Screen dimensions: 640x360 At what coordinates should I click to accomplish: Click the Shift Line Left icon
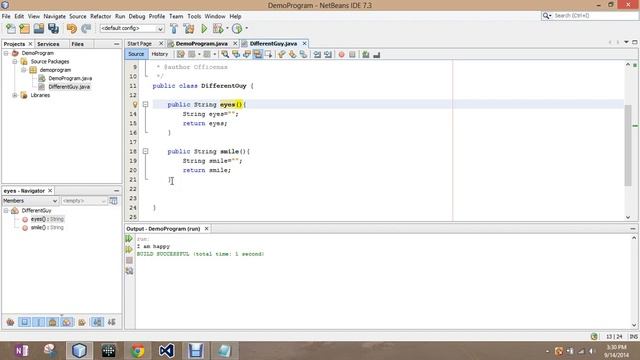pos(317,54)
